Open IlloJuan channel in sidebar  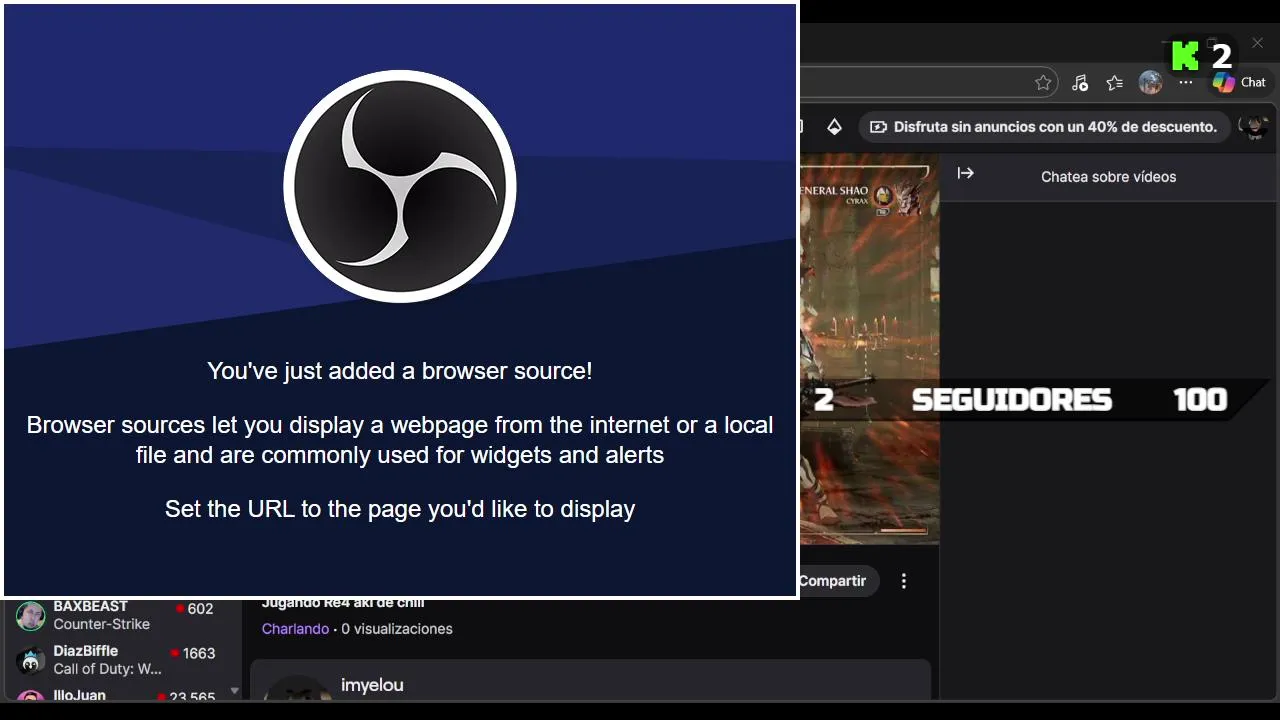pos(120,695)
